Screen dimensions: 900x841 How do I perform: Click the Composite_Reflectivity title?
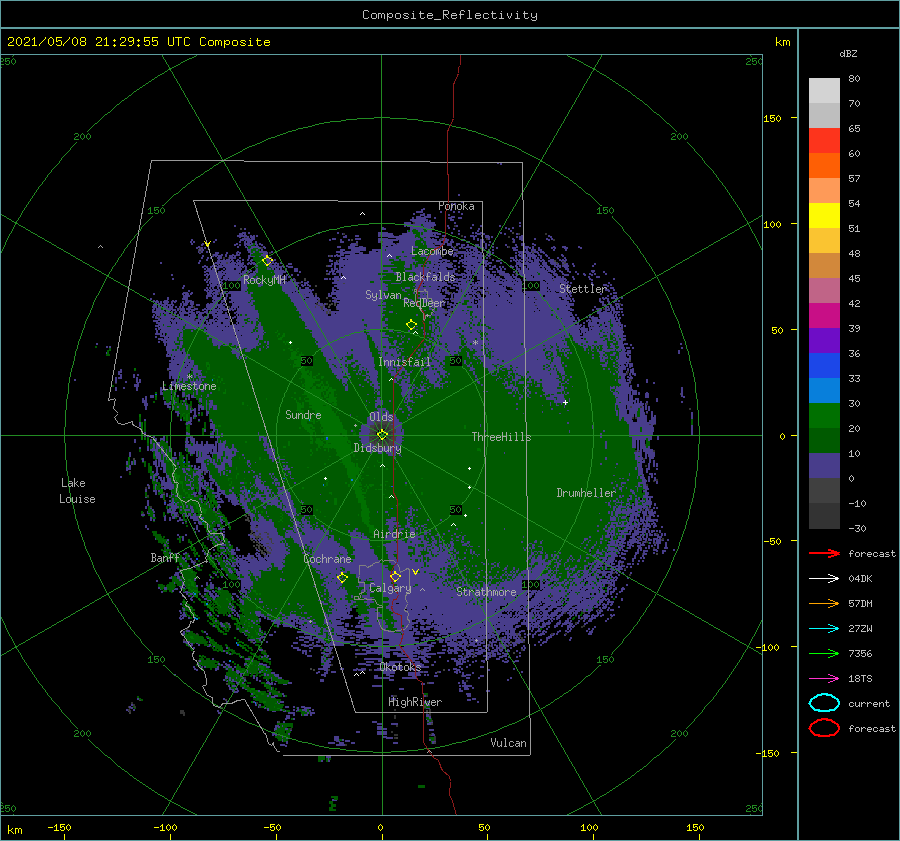pos(450,15)
